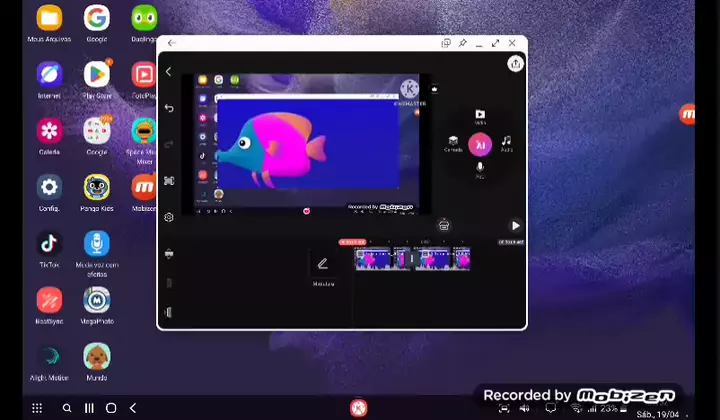Jump to the timeline start
The height and width of the screenshot is (420, 720).
(x=169, y=313)
